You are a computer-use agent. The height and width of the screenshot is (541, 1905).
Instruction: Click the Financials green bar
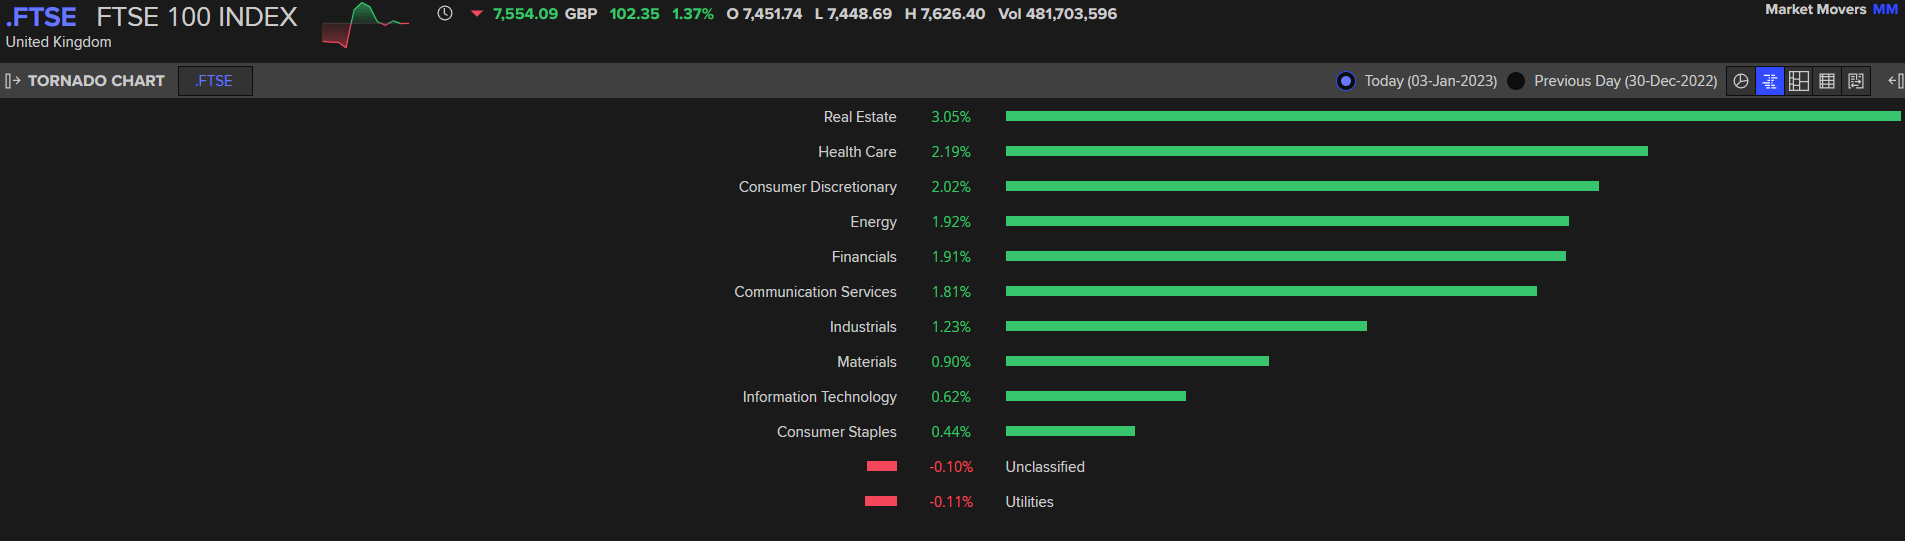click(x=1286, y=256)
